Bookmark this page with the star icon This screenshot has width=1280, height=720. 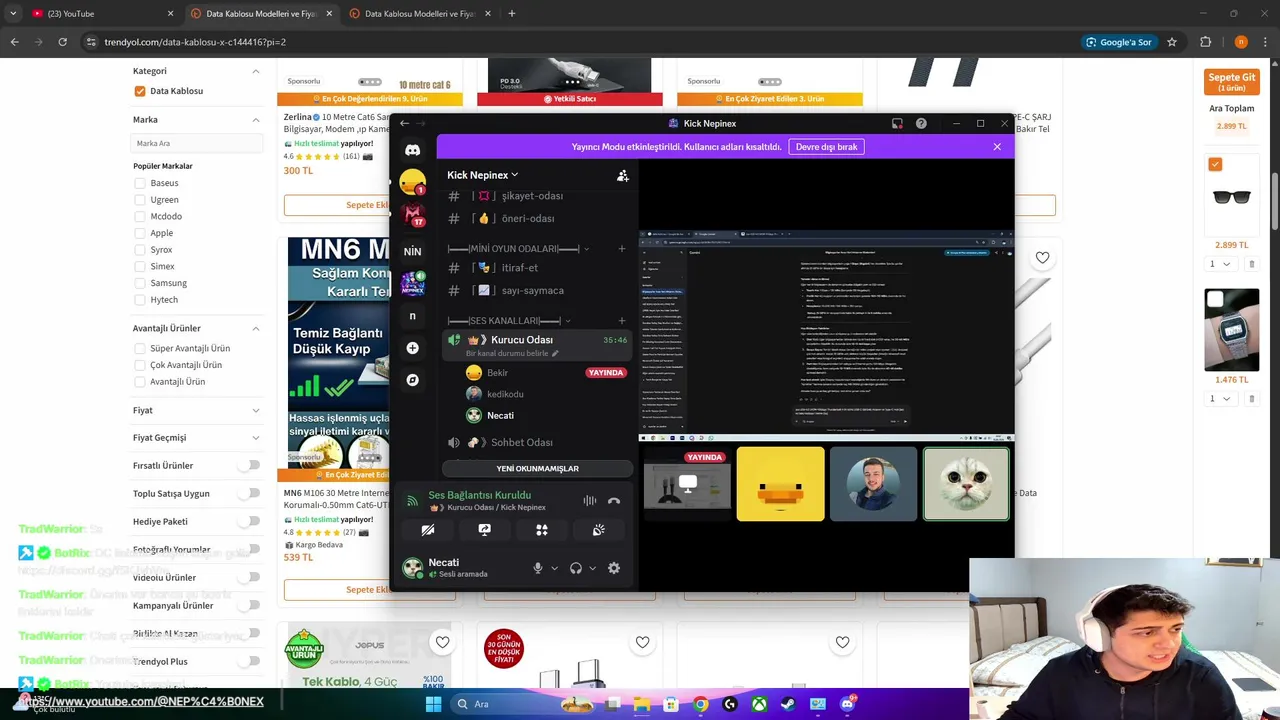point(1172,42)
